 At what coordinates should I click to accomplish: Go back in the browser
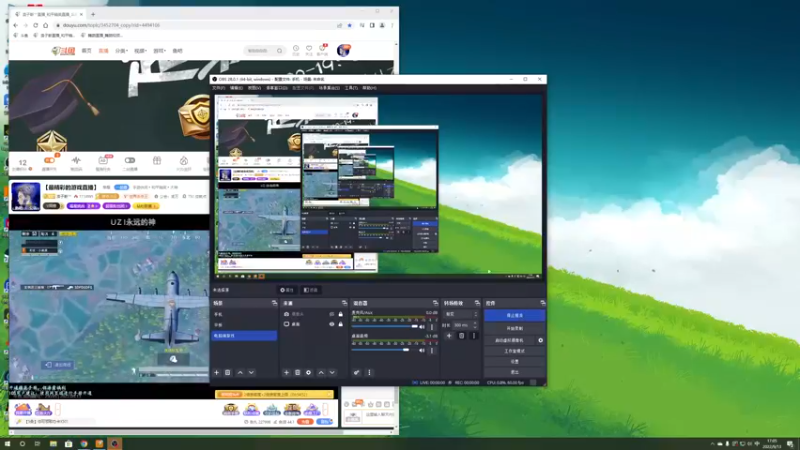click(x=15, y=25)
